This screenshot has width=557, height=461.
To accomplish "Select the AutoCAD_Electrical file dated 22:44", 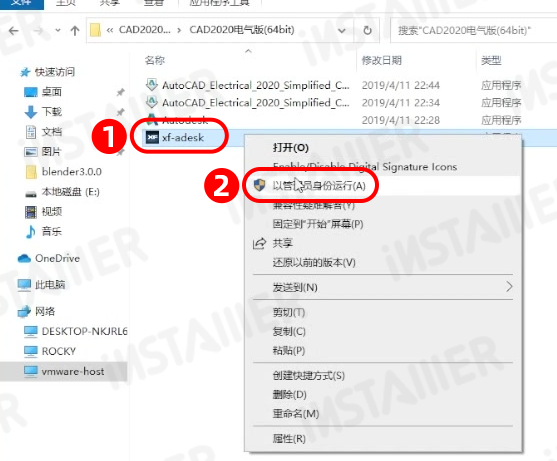I will tap(255, 85).
